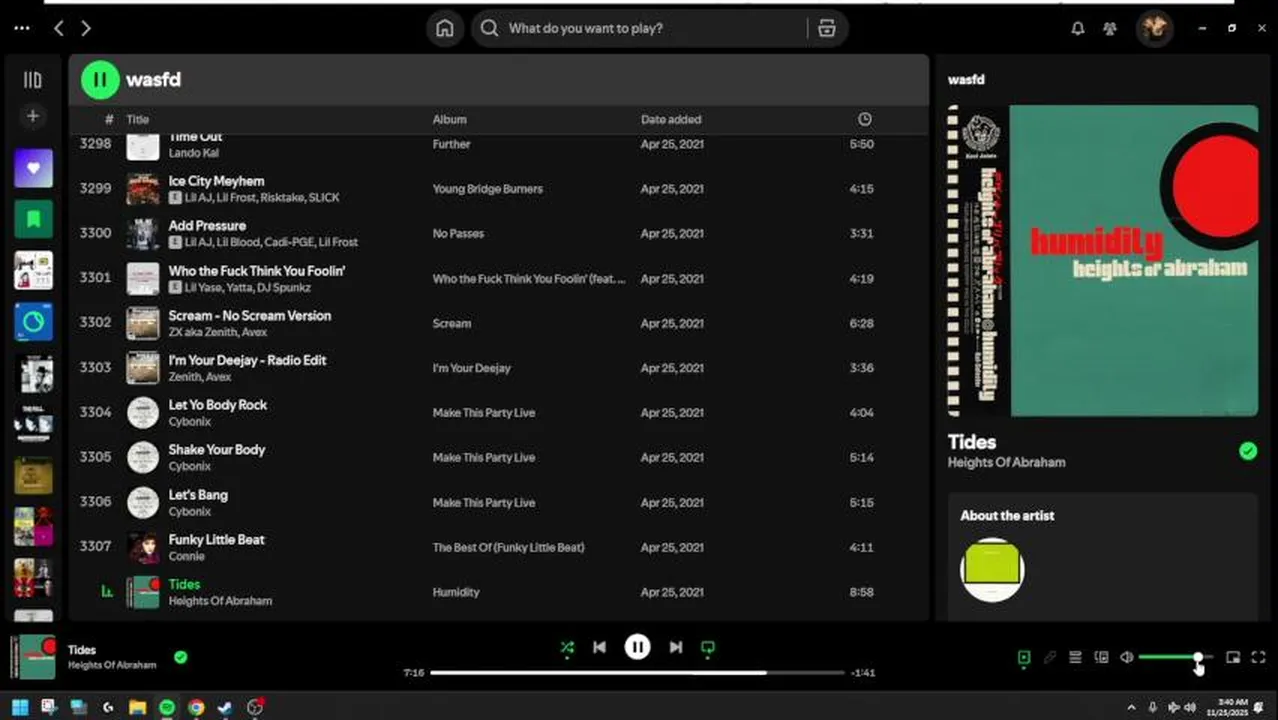Open the Windows Start menu
The width and height of the screenshot is (1278, 720).
[x=20, y=707]
